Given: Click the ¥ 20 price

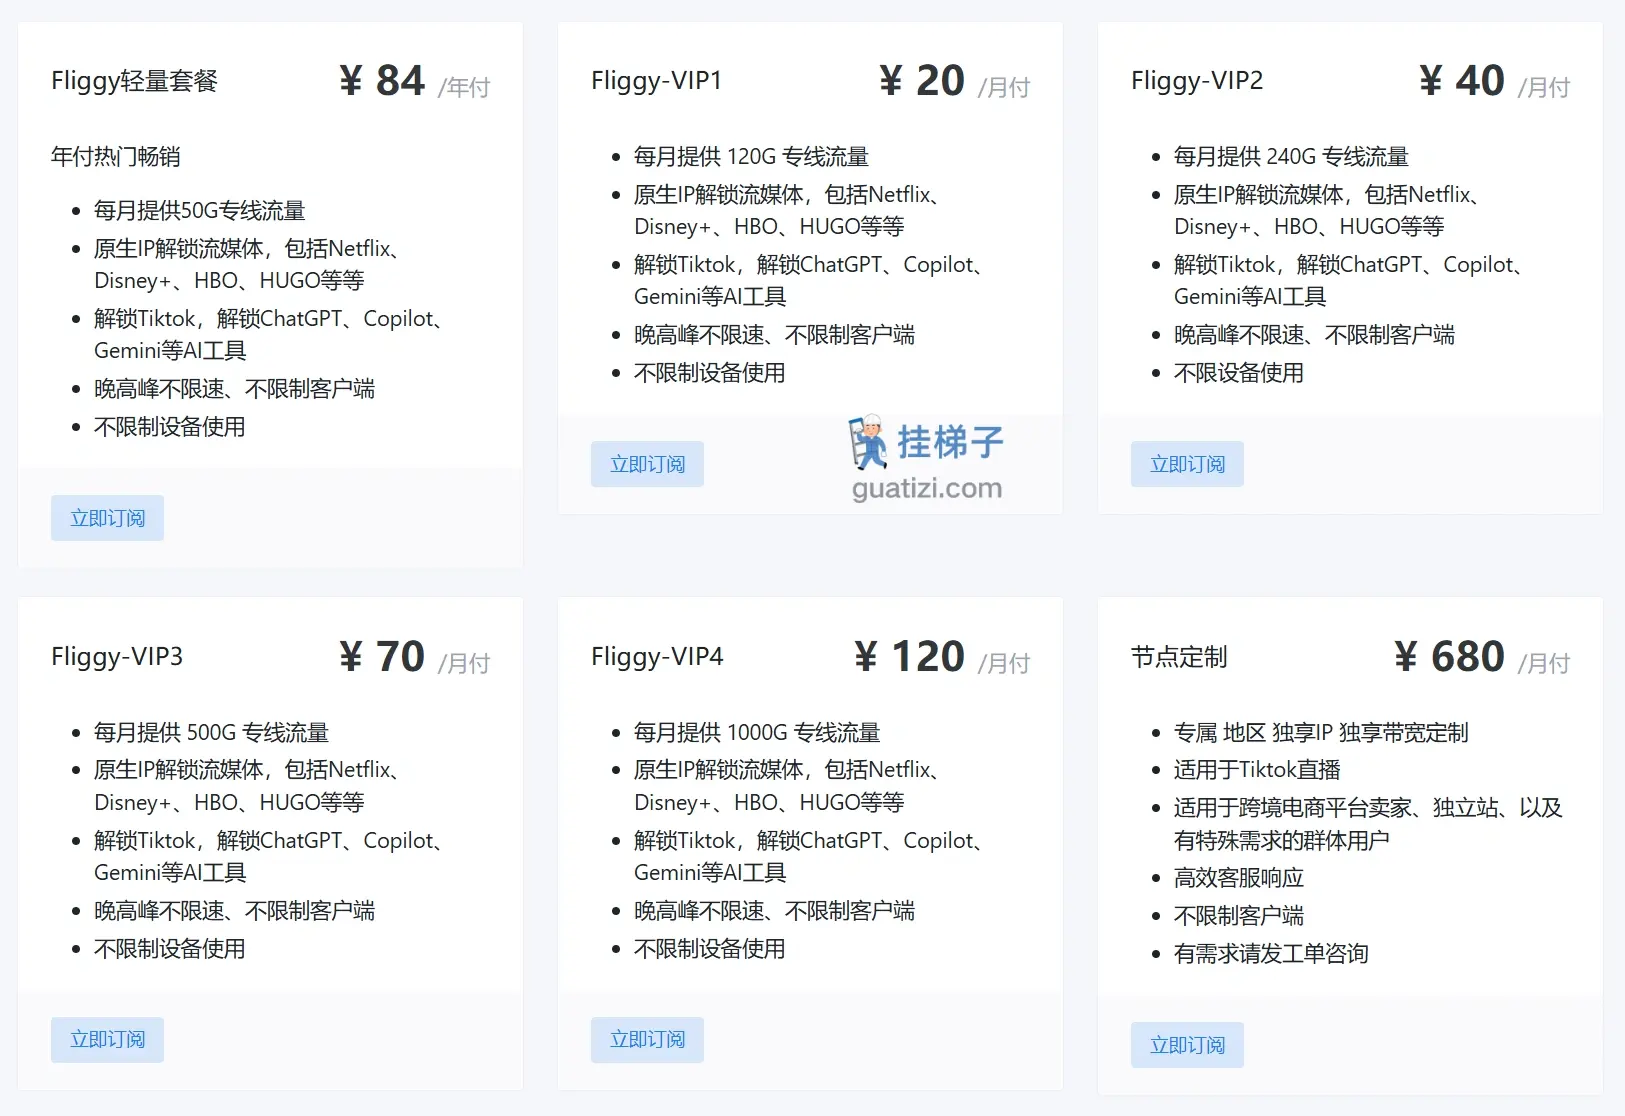Looking at the screenshot, I should 922,81.
